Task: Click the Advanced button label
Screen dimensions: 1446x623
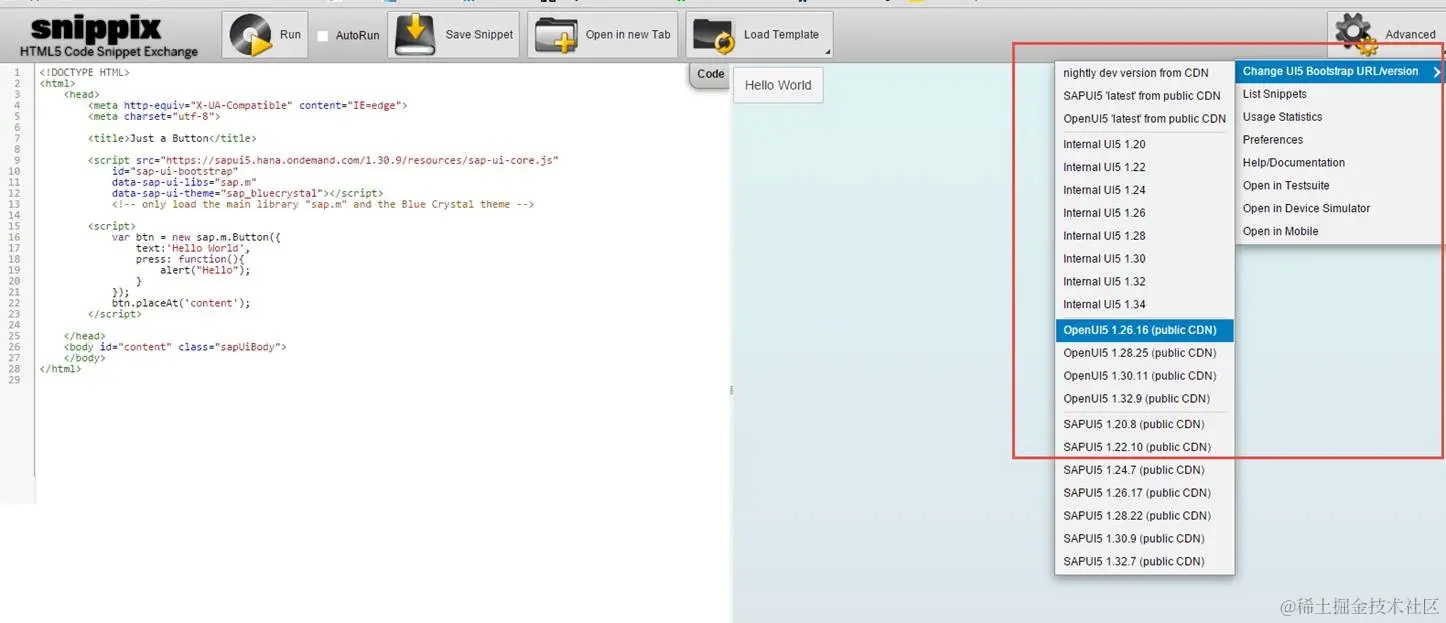Action: tap(1410, 35)
